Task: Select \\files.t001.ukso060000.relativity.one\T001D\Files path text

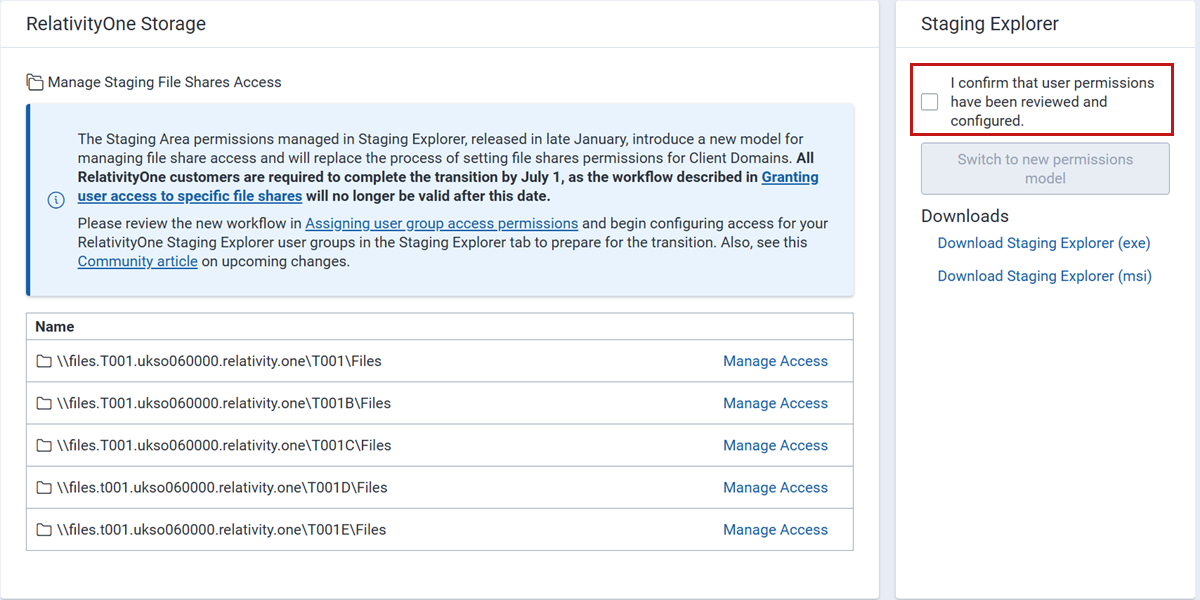Action: 222,487
